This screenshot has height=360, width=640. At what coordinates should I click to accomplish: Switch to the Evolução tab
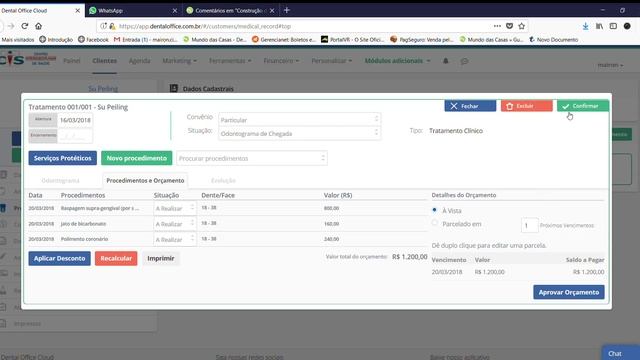[x=223, y=180]
